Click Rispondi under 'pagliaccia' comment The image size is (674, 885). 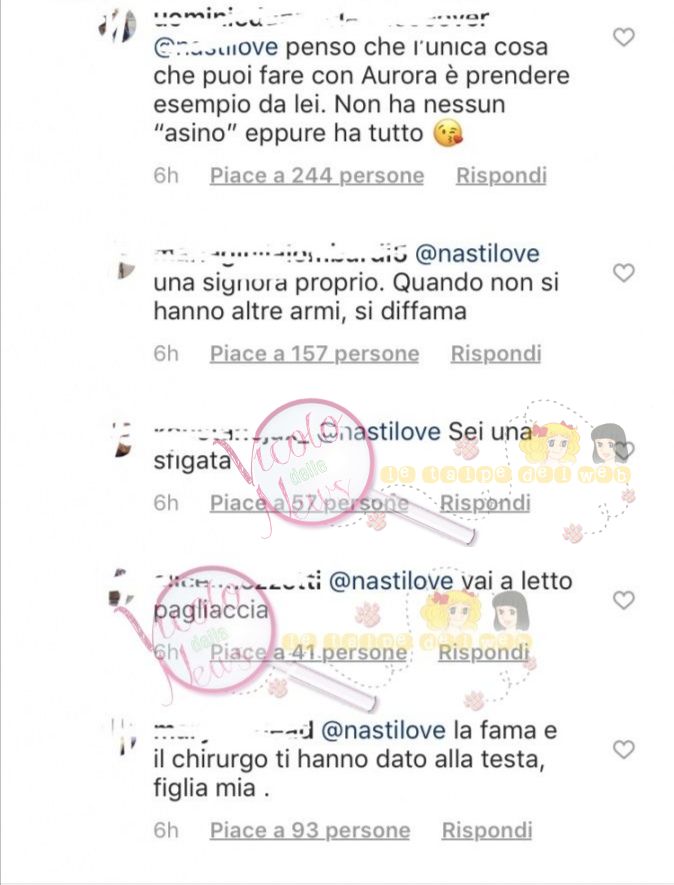[484, 652]
